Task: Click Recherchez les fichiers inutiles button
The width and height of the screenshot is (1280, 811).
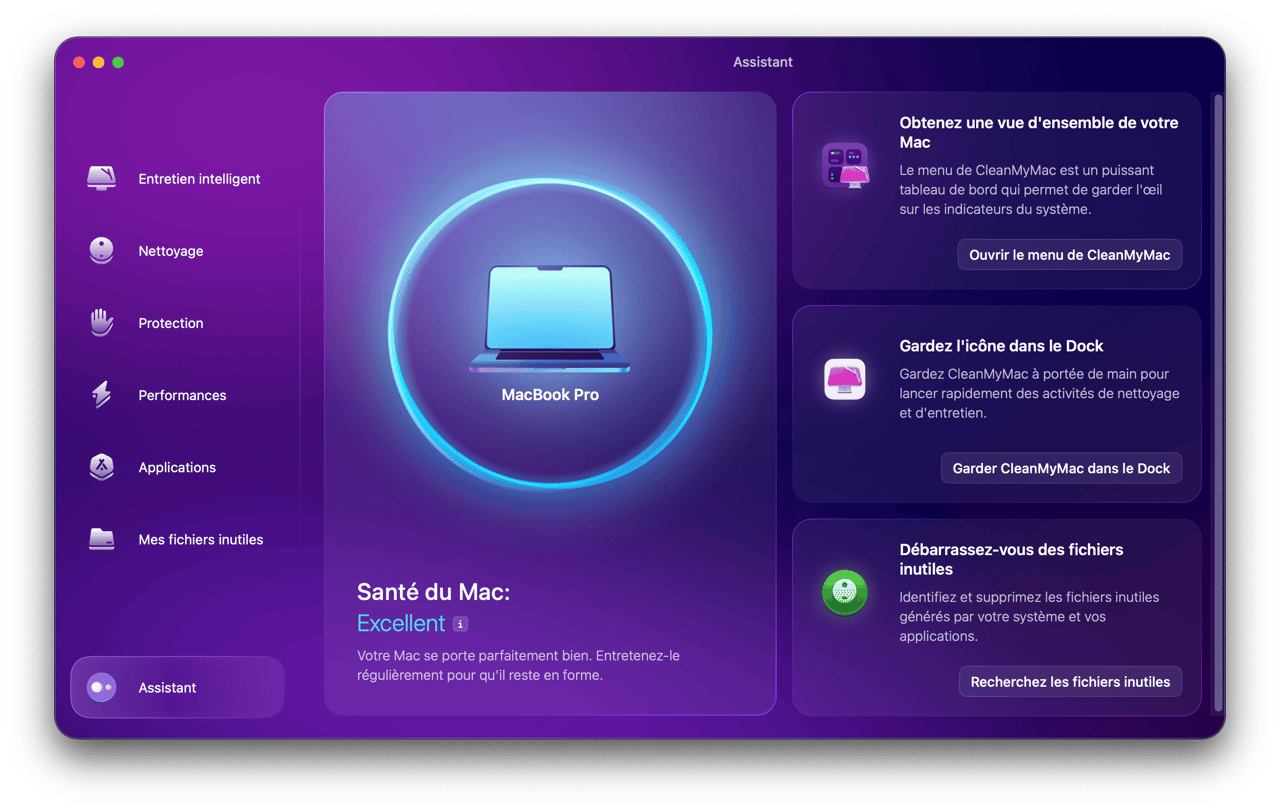Action: (x=1070, y=682)
